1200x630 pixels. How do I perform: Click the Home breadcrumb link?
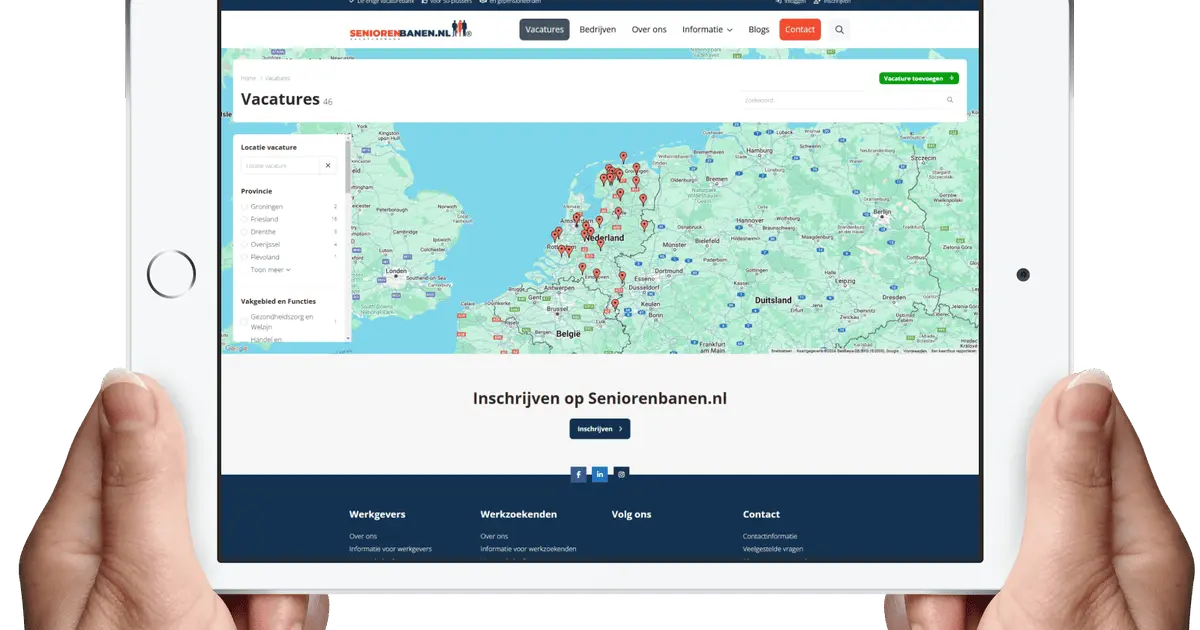click(248, 78)
